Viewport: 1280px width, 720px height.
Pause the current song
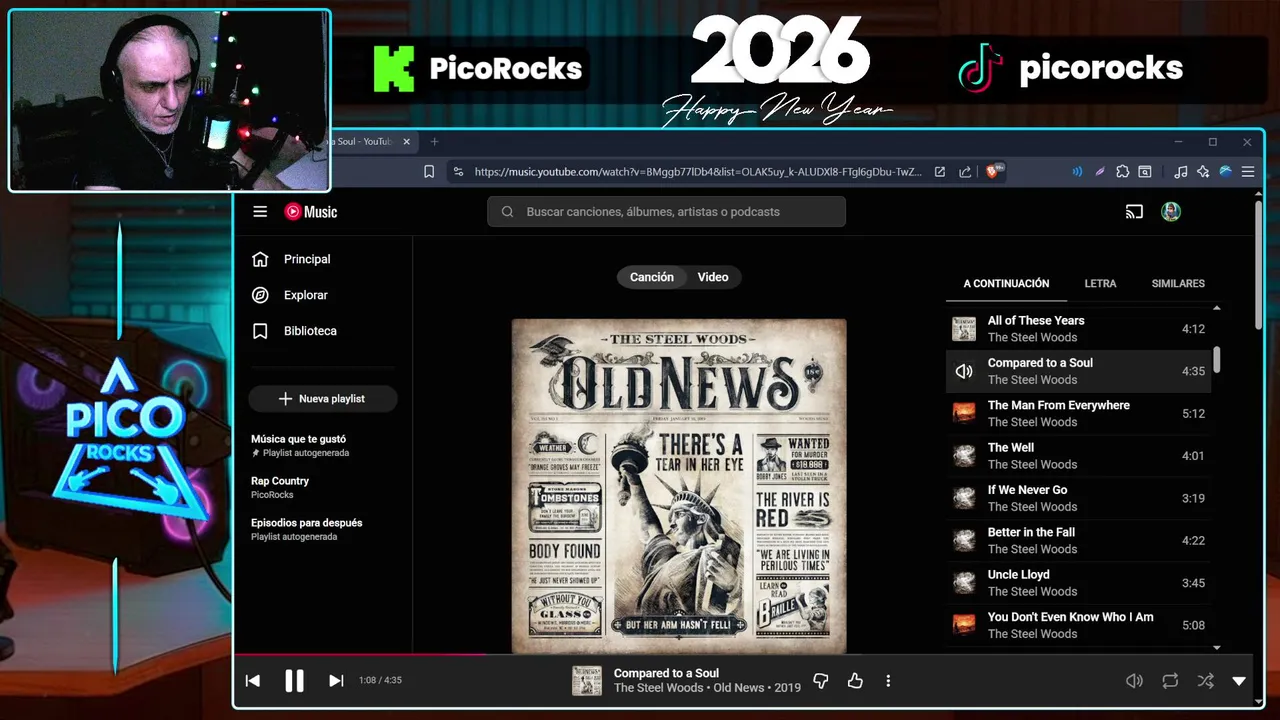pyautogui.click(x=294, y=681)
